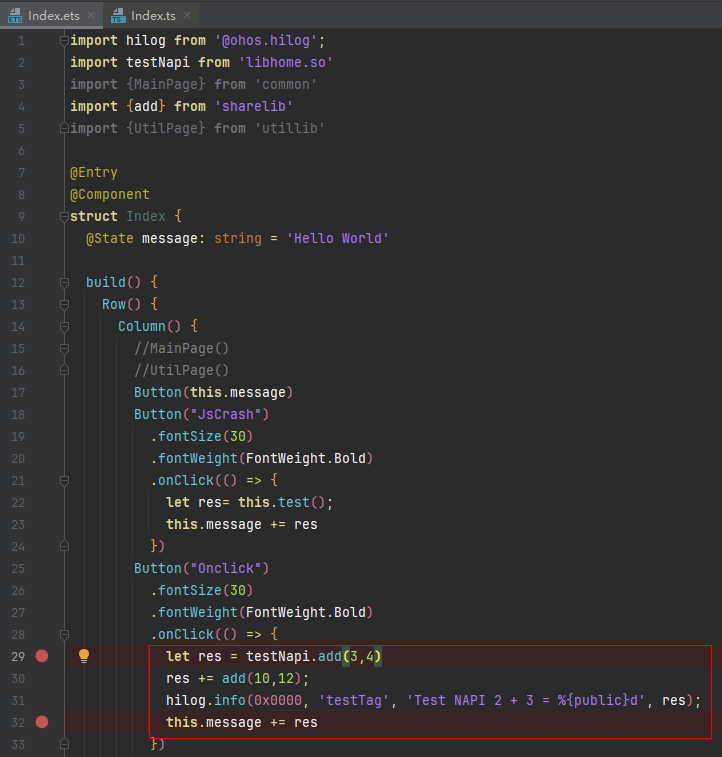722x757 pixels.
Task: Collapse the build() method fold marker
Action: [x=64, y=283]
